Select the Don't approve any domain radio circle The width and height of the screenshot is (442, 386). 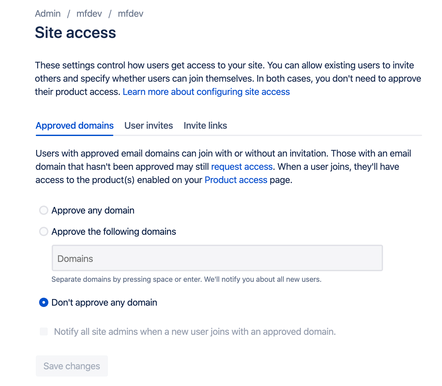point(44,302)
